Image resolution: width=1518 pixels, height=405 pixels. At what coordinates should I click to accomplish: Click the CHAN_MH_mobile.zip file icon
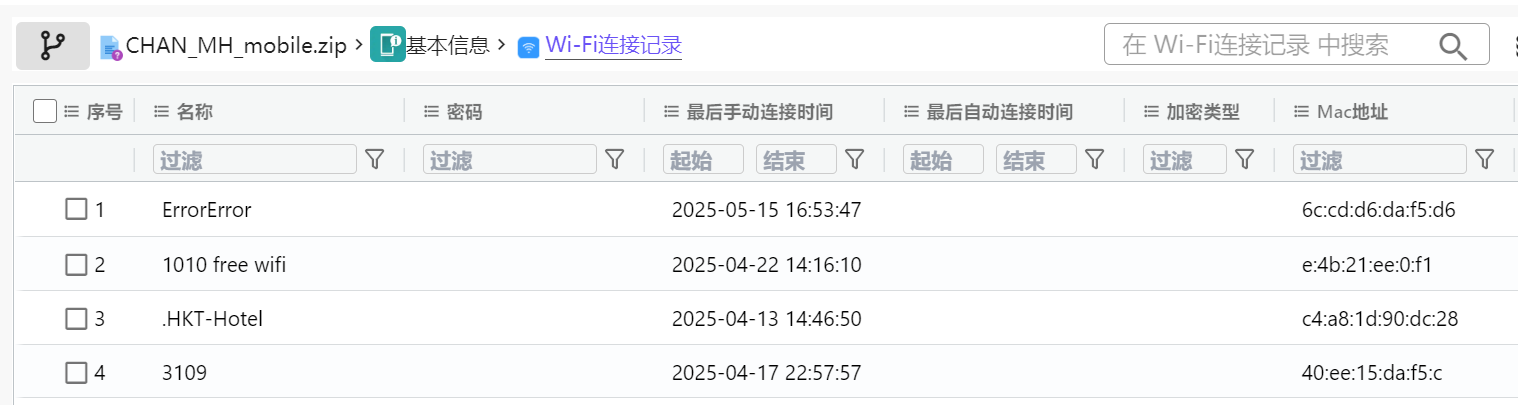(110, 47)
